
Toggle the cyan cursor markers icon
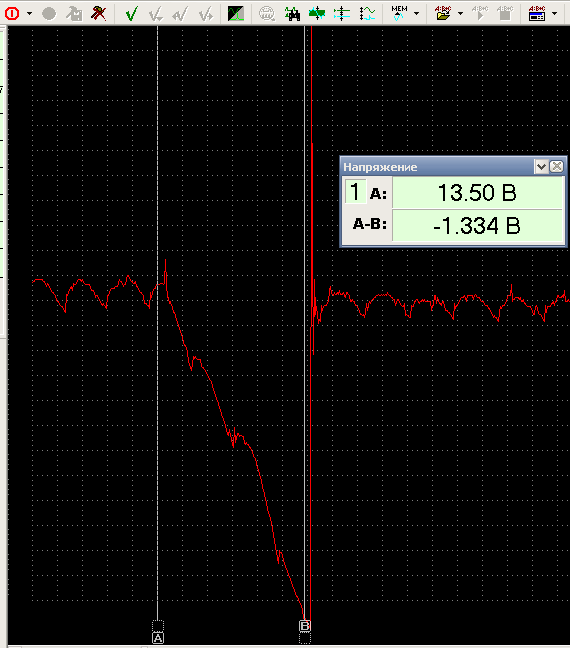[341, 14]
